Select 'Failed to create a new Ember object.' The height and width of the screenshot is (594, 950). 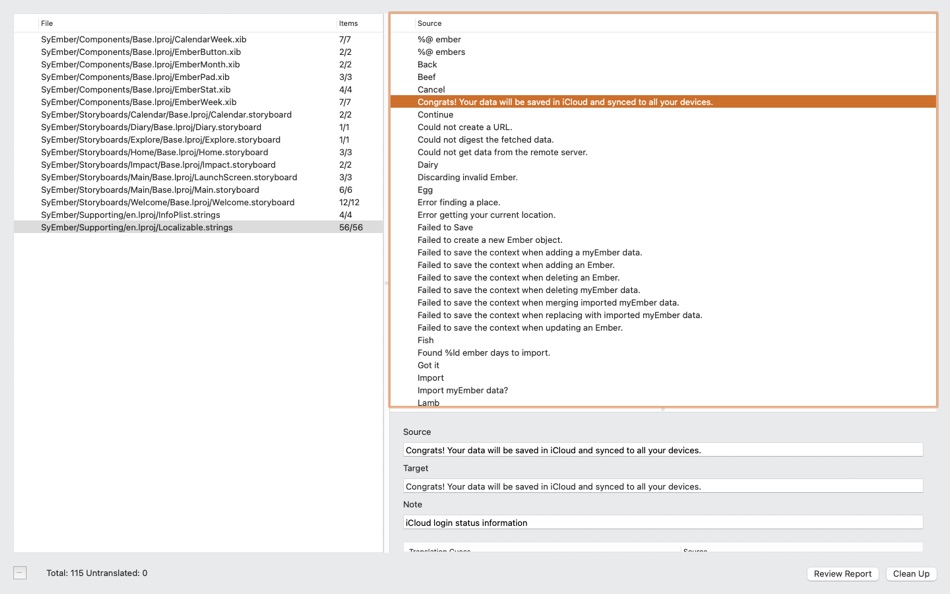tap(663, 240)
